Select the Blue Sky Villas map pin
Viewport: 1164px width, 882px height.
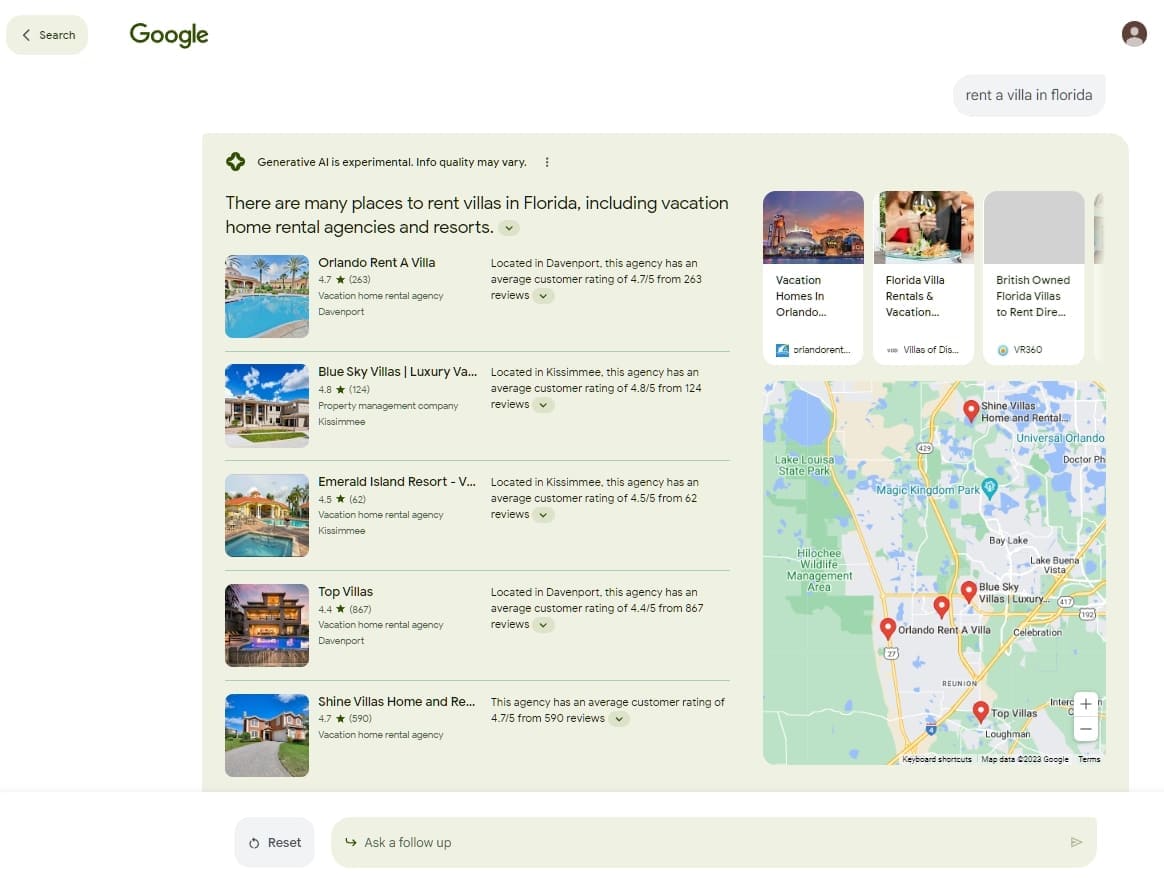pos(968,591)
